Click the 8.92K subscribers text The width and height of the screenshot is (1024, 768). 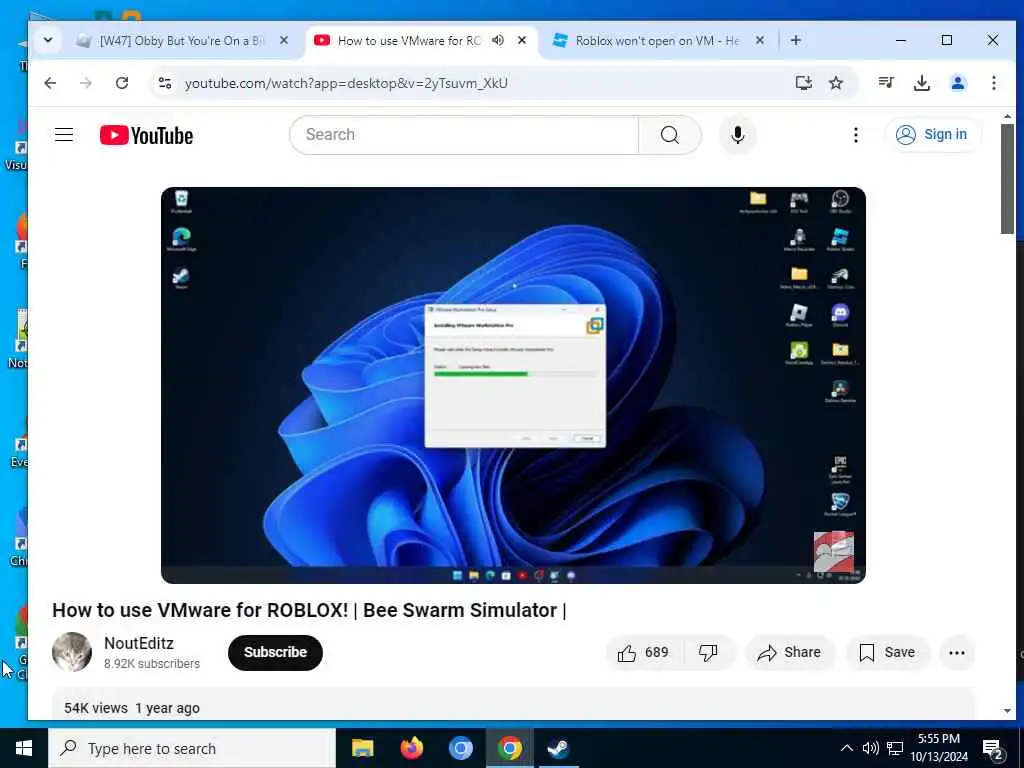click(x=152, y=664)
